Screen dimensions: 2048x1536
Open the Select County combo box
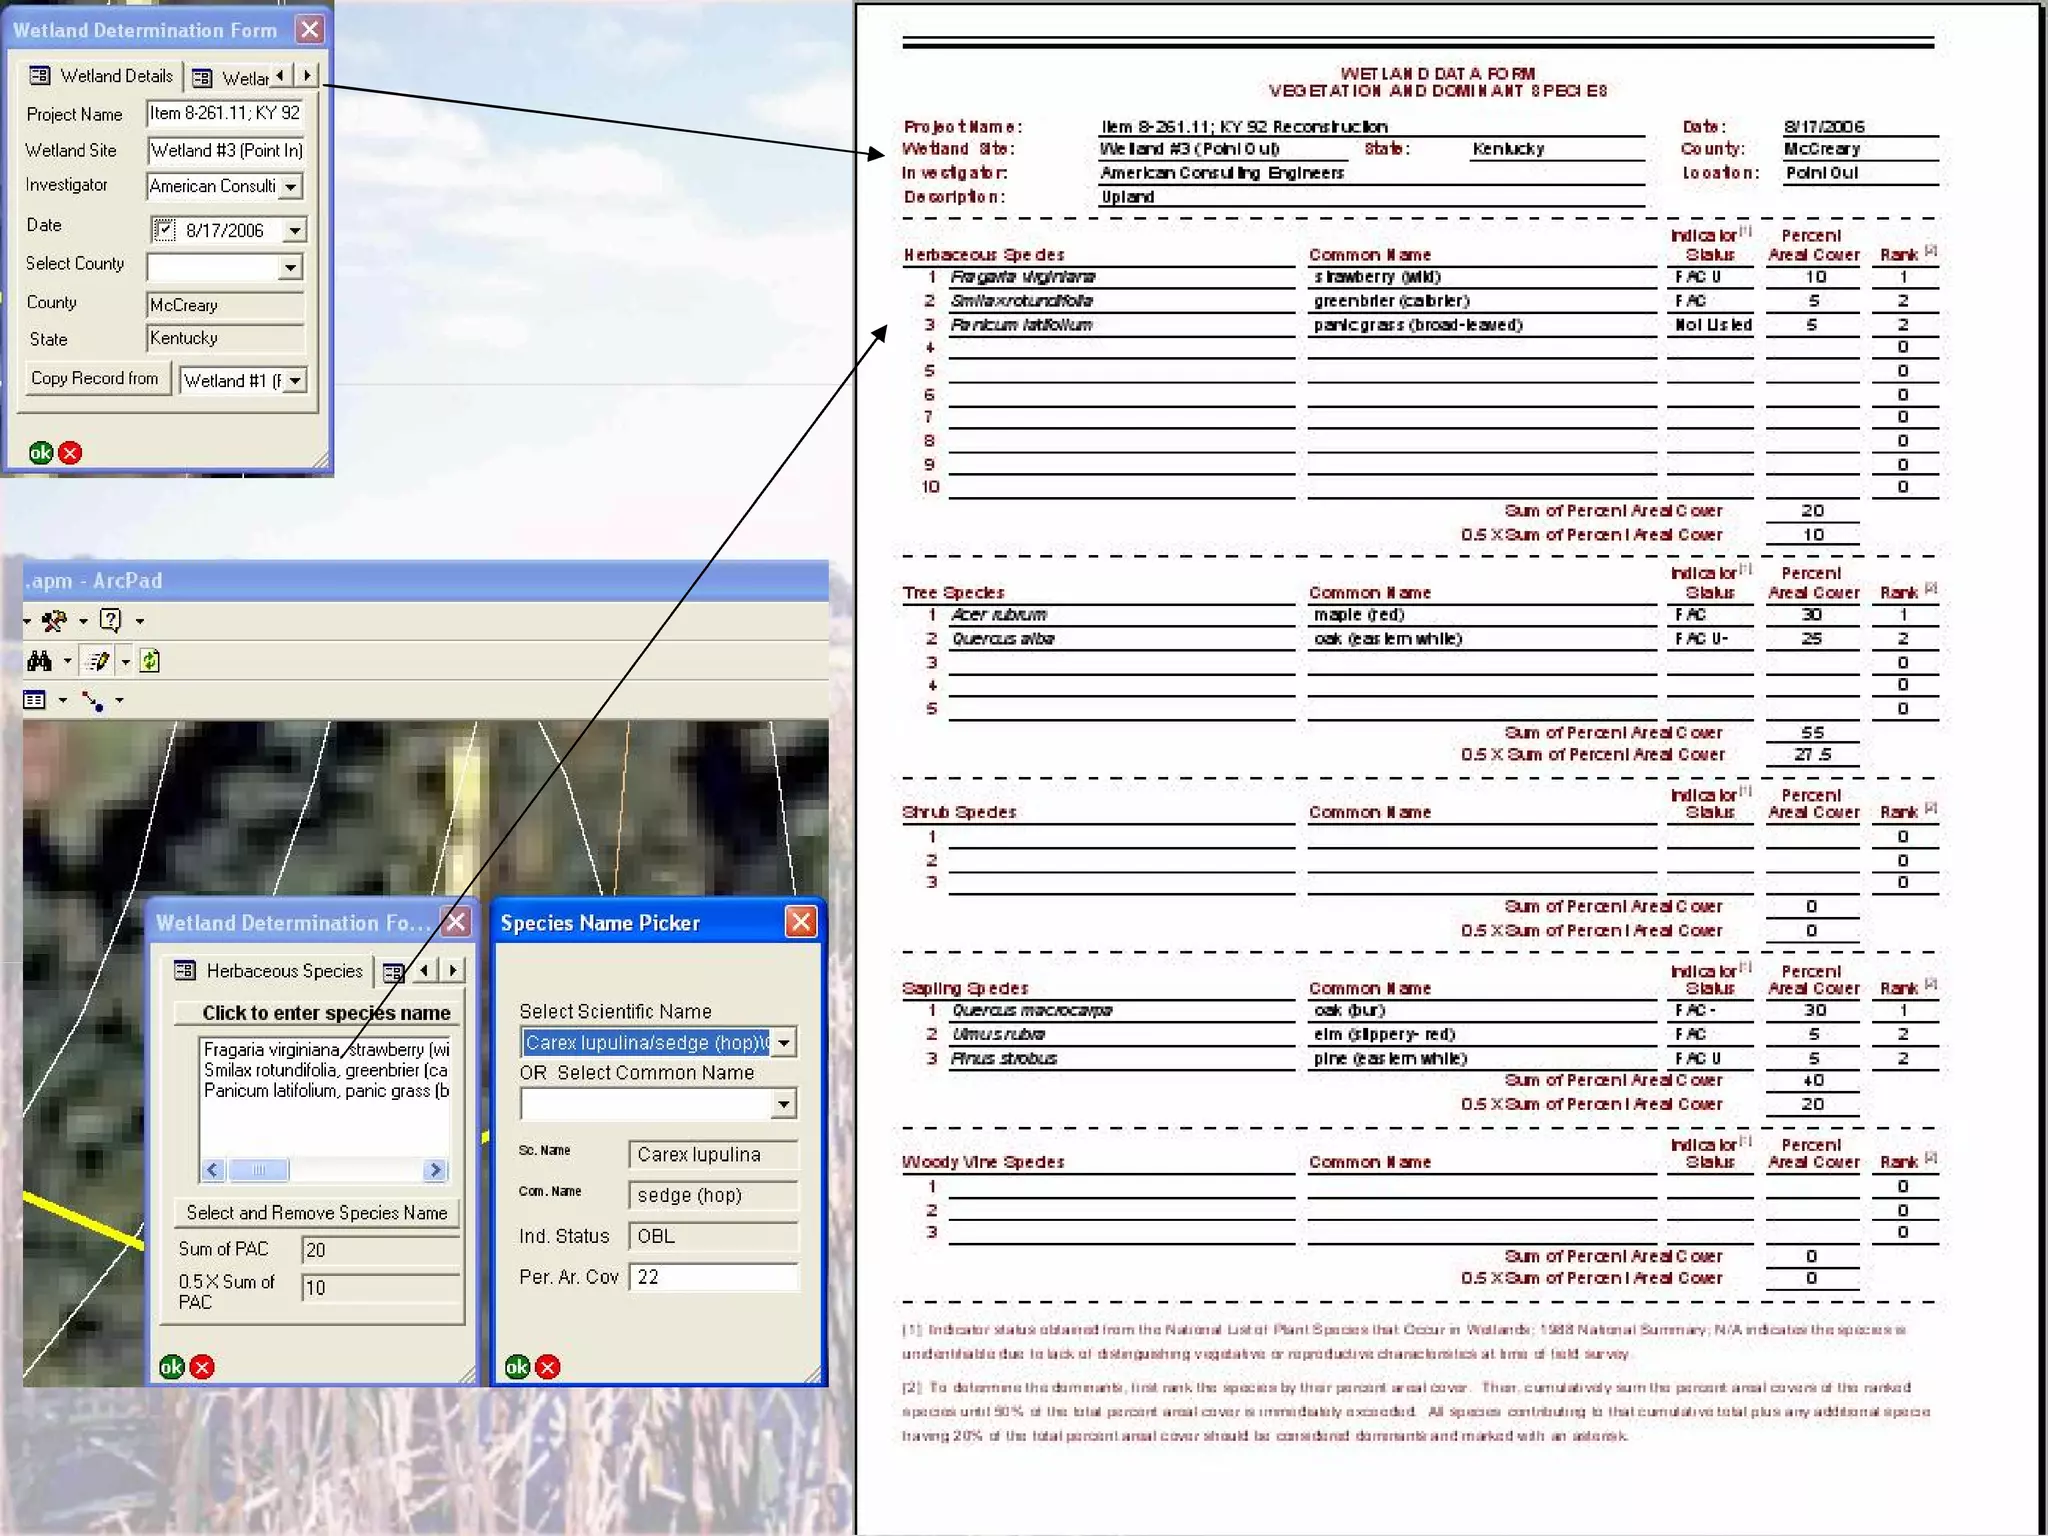tap(290, 267)
